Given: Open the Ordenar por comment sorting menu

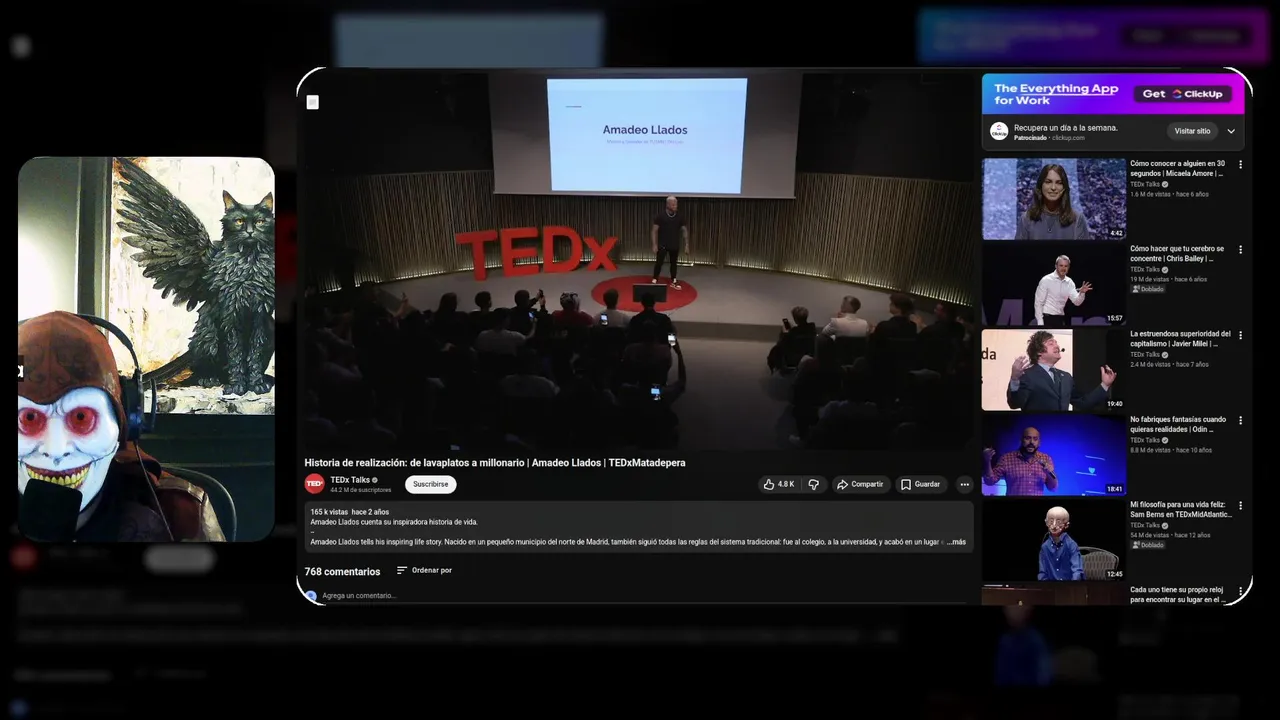Looking at the screenshot, I should [x=424, y=570].
